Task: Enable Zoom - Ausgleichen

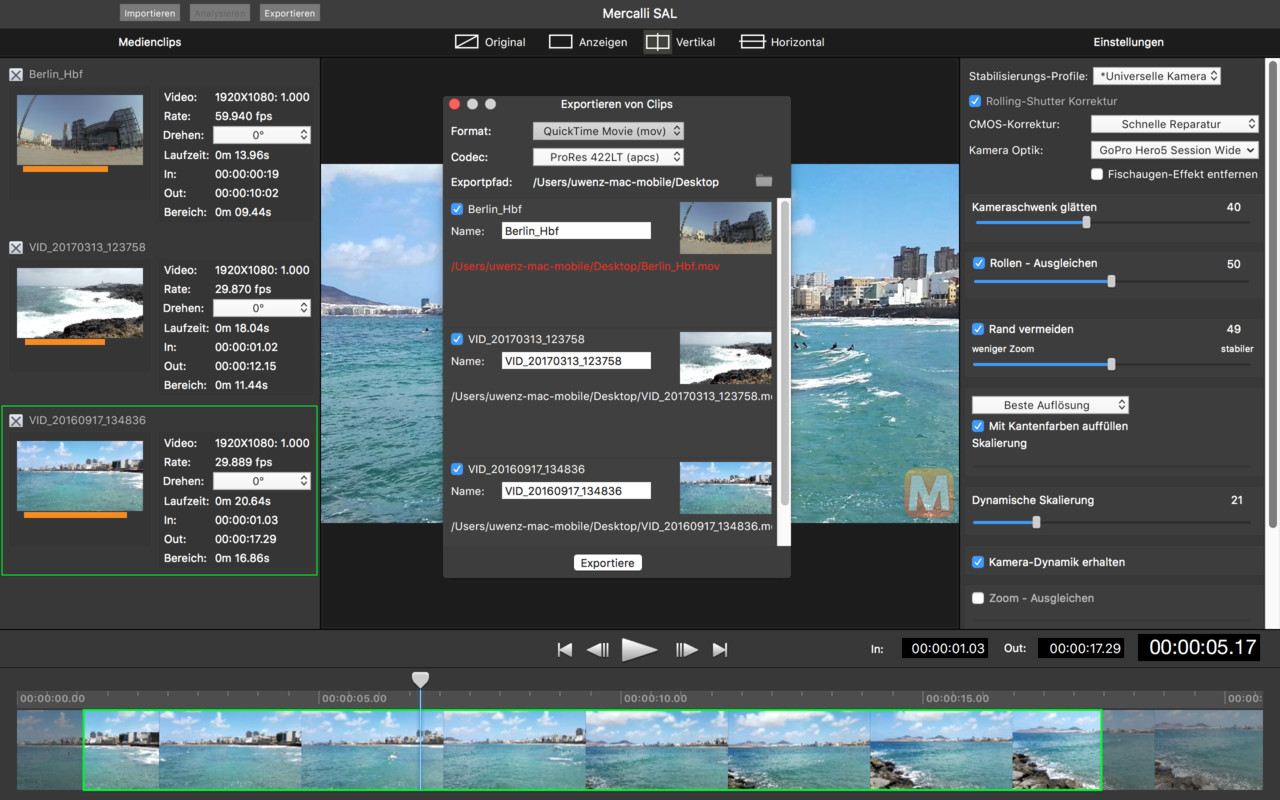Action: 979,598
